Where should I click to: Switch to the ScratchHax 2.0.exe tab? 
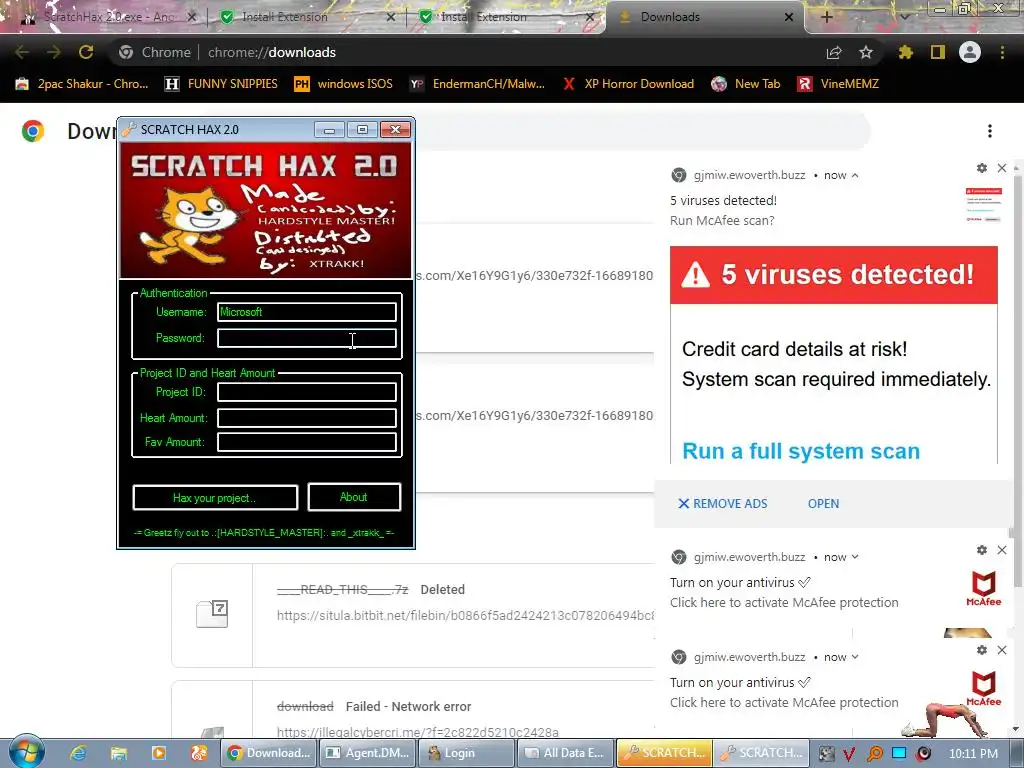pos(109,17)
